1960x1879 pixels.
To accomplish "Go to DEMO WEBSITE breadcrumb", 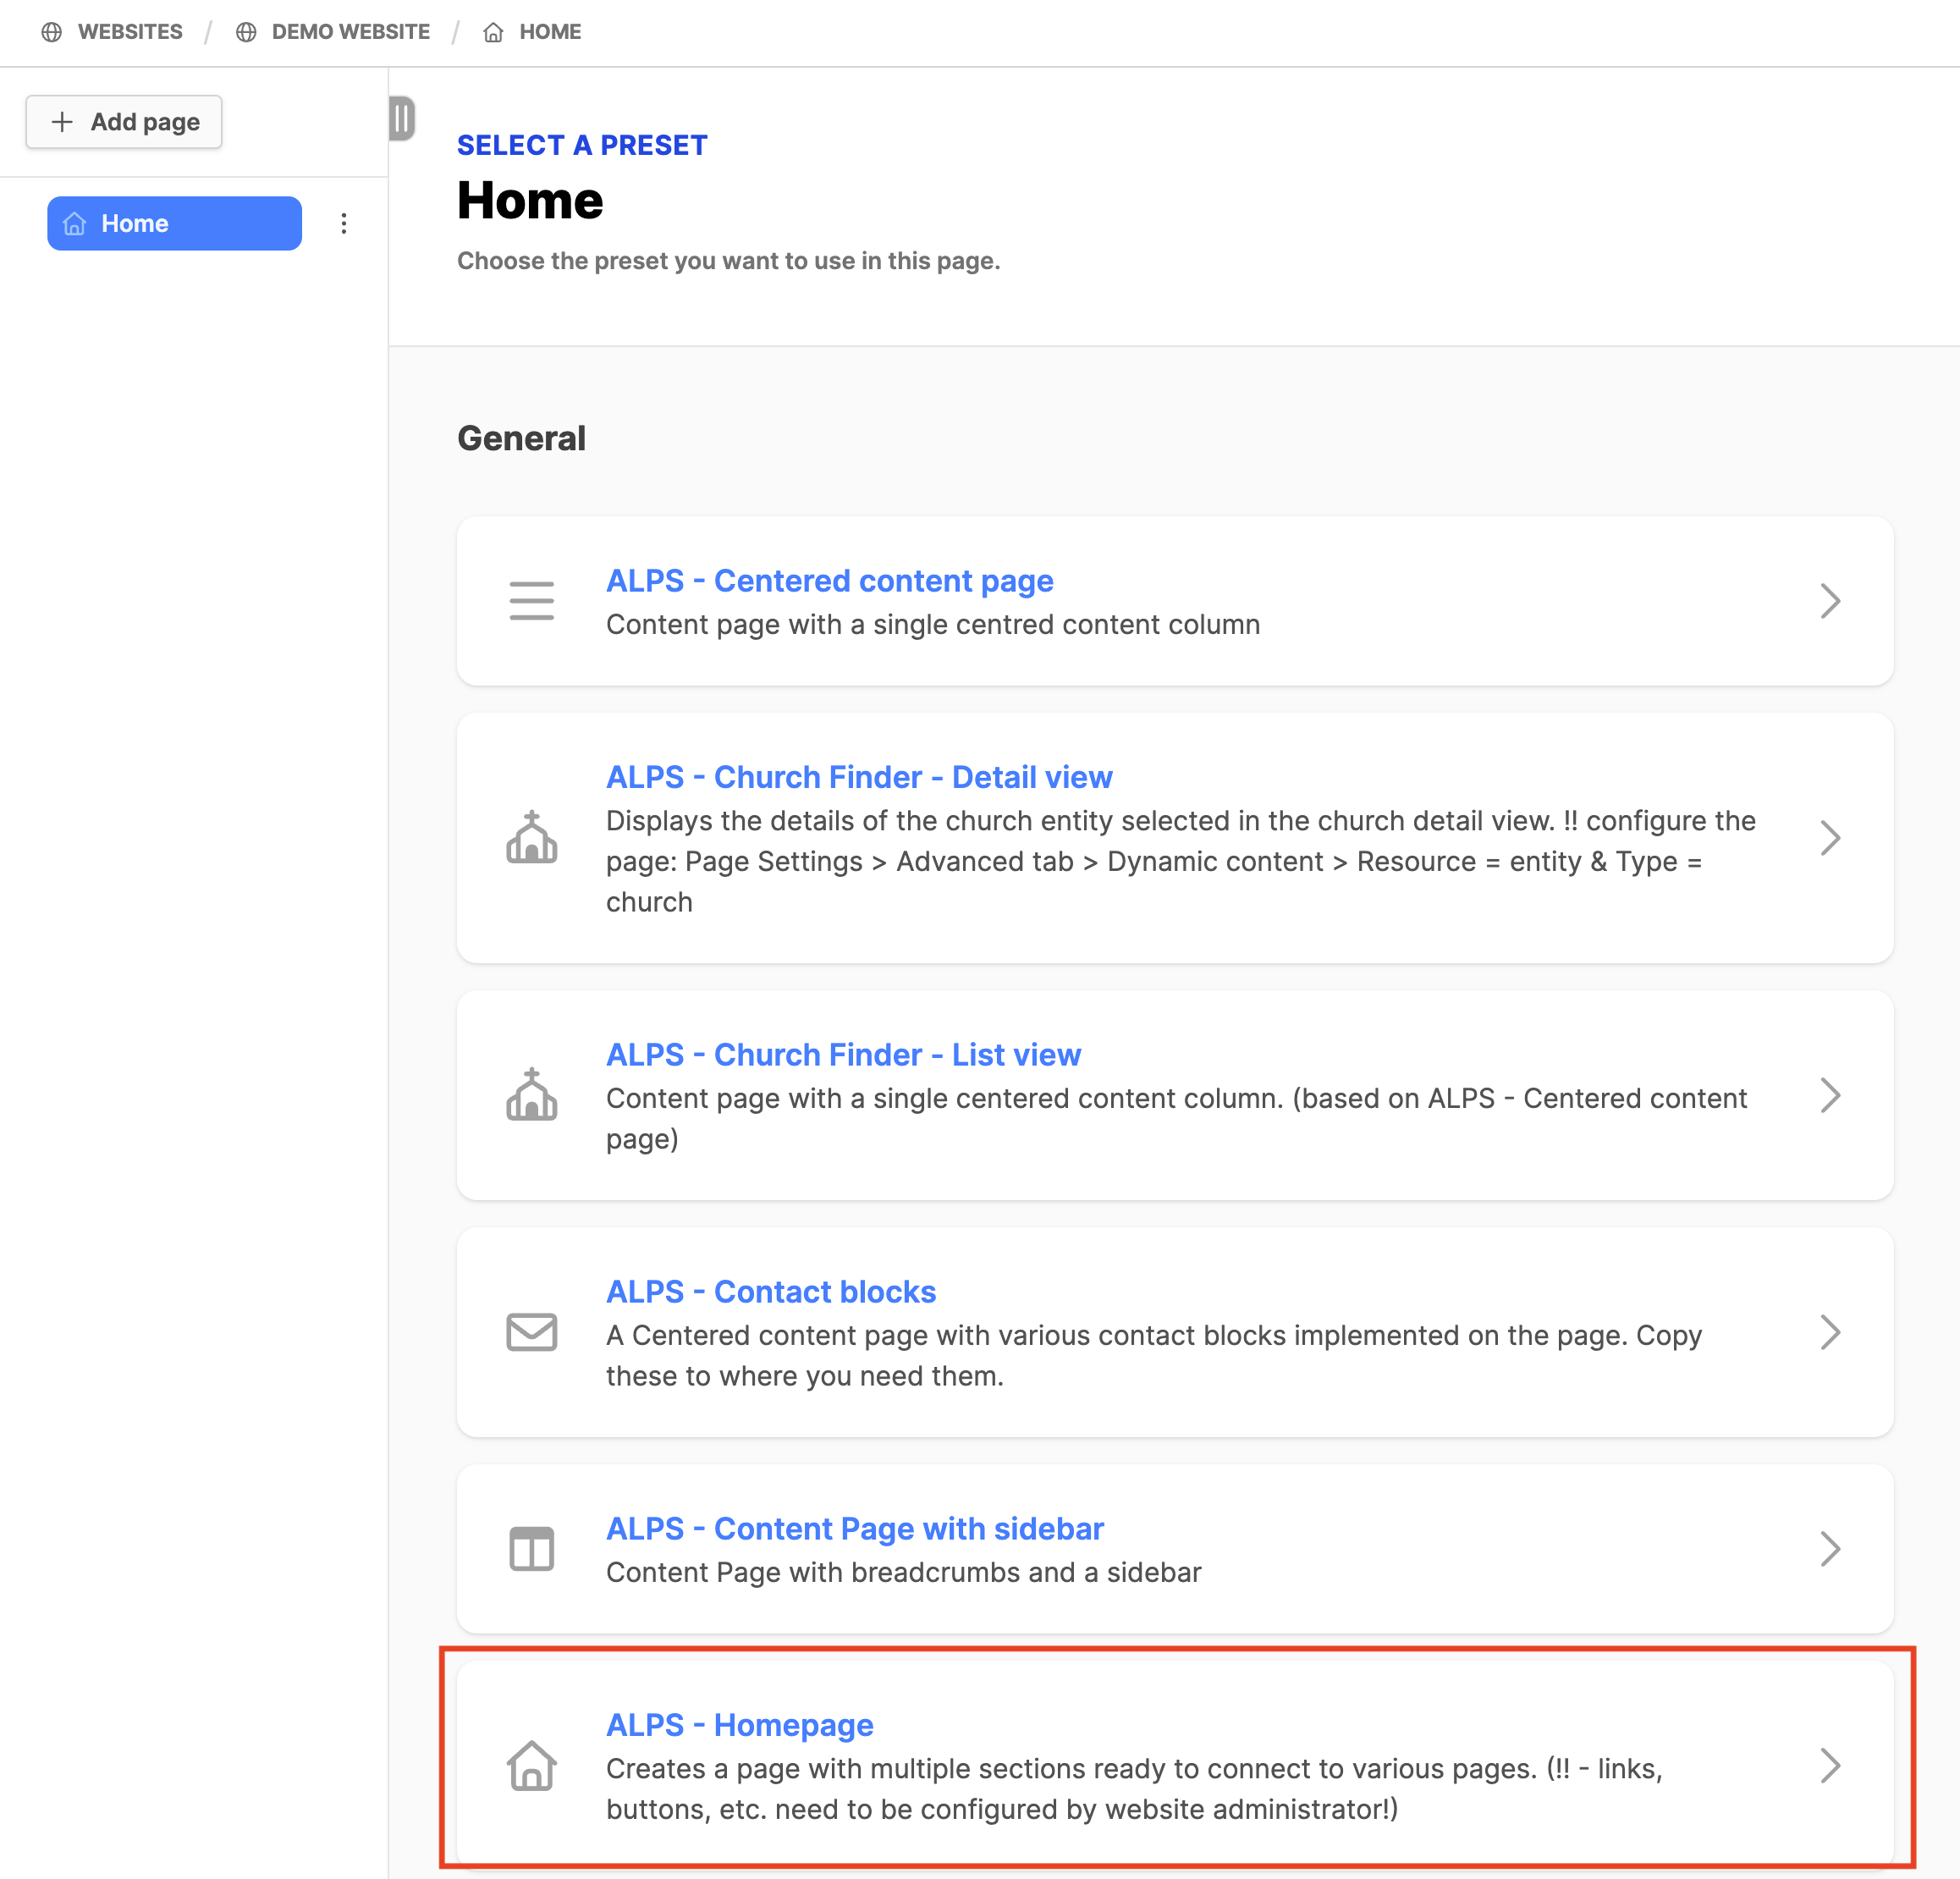I will [x=350, y=32].
